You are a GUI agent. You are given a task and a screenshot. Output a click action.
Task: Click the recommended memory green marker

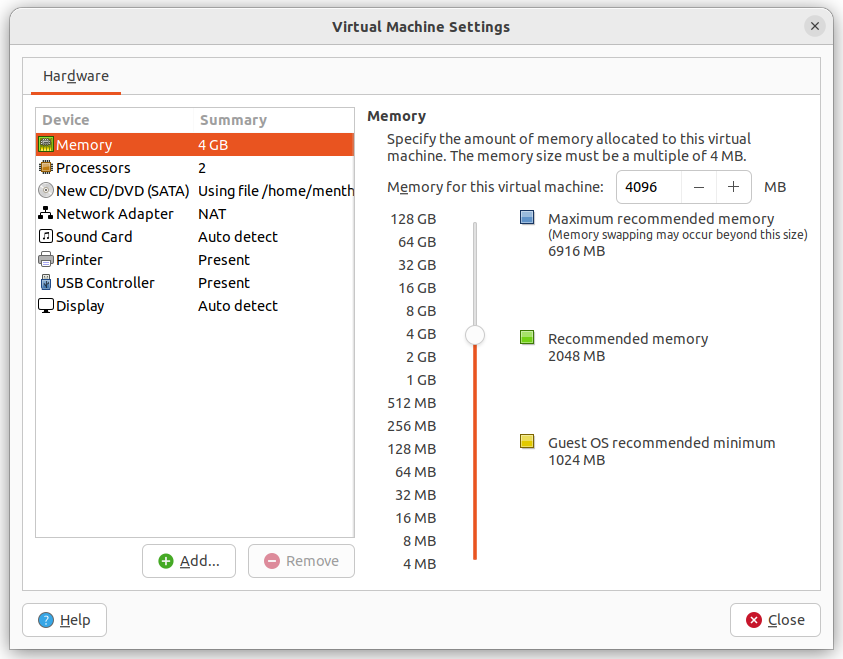pos(527,337)
